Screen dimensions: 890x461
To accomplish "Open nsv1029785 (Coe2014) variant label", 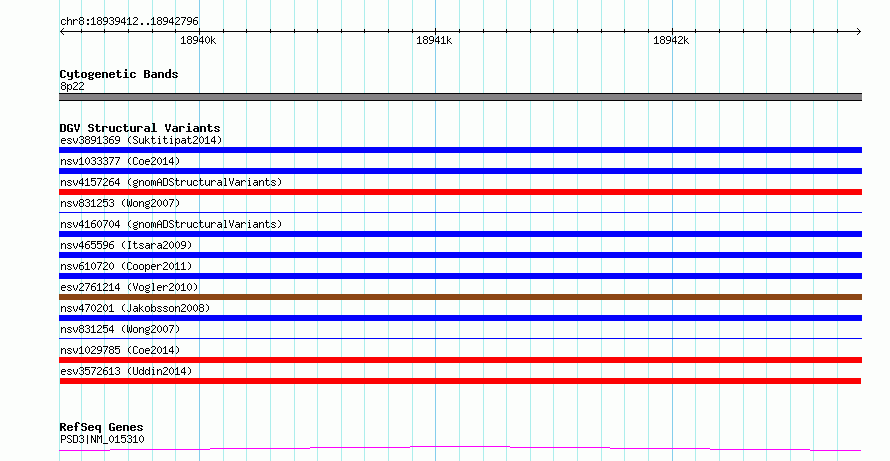I will pyautogui.click(x=120, y=350).
